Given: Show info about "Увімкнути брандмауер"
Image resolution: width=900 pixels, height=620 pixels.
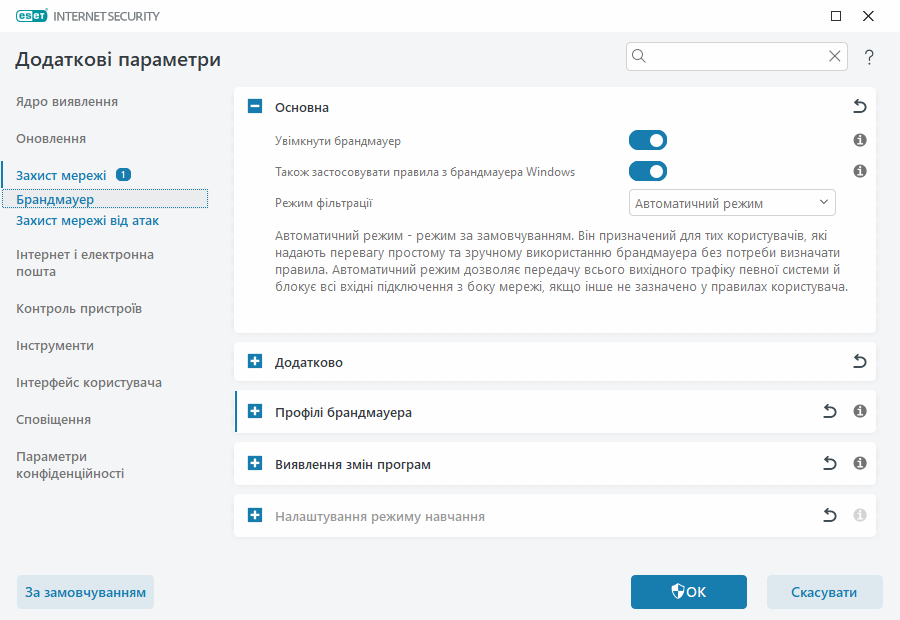Looking at the screenshot, I should 859,140.
